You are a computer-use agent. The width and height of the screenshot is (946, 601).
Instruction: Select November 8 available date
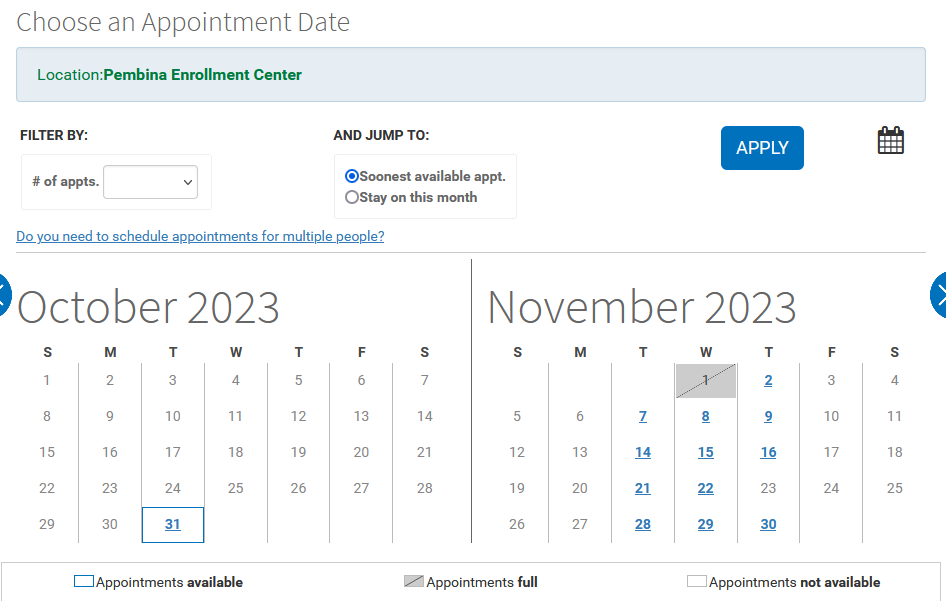(x=706, y=416)
